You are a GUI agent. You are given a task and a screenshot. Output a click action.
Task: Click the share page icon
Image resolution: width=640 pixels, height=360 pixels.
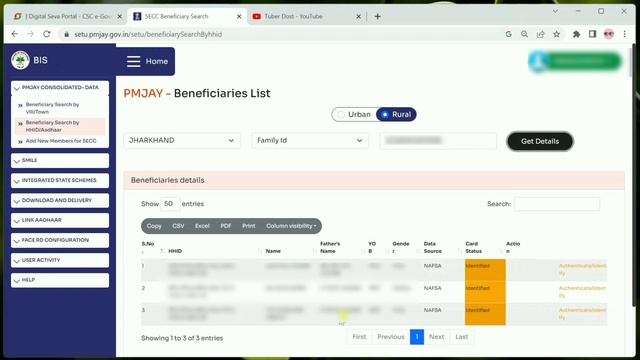pyautogui.click(x=540, y=34)
